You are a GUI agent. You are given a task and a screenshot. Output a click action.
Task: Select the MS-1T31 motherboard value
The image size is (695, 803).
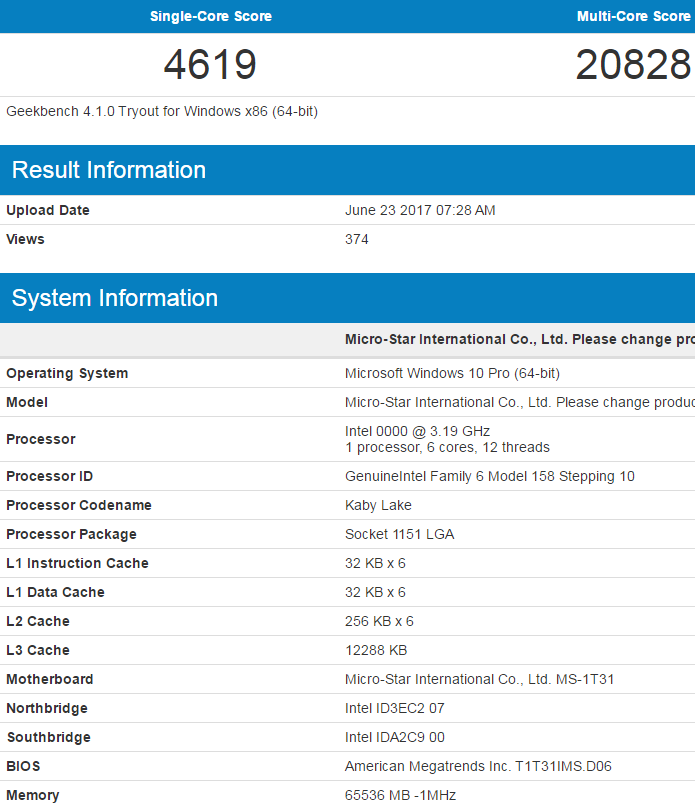pyautogui.click(x=479, y=679)
